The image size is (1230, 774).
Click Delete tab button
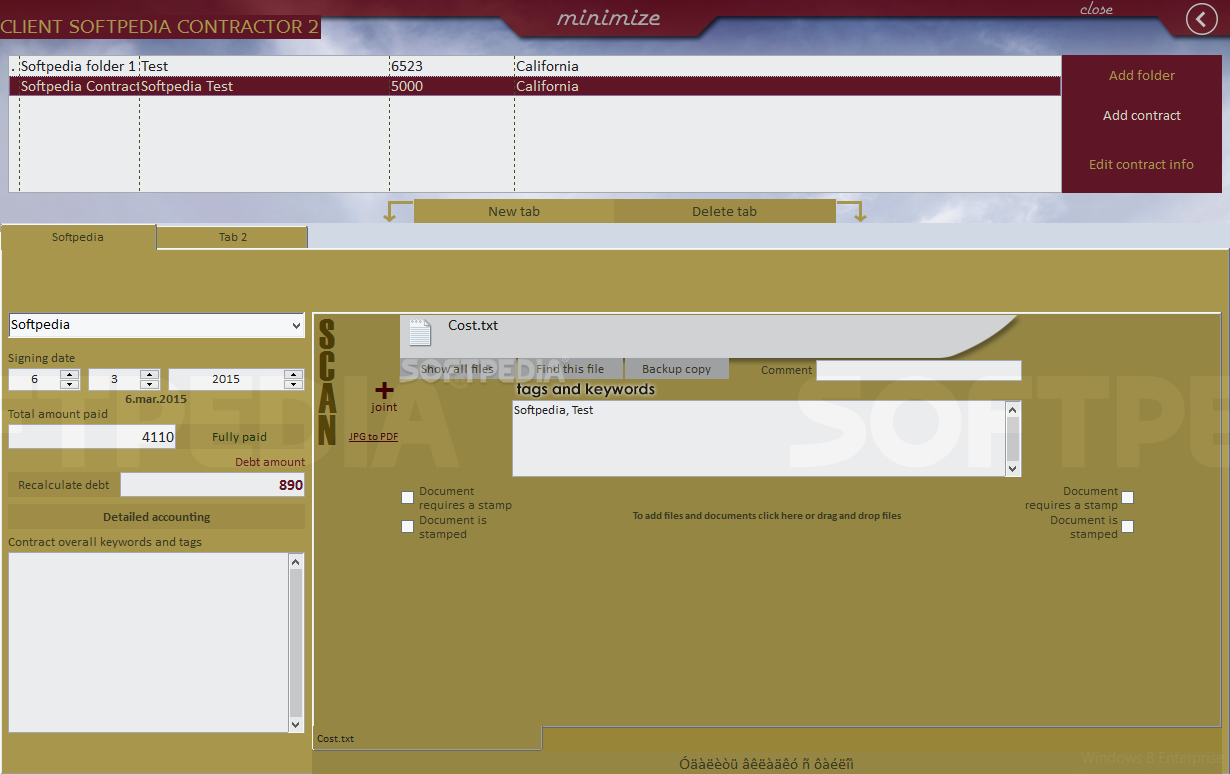725,211
